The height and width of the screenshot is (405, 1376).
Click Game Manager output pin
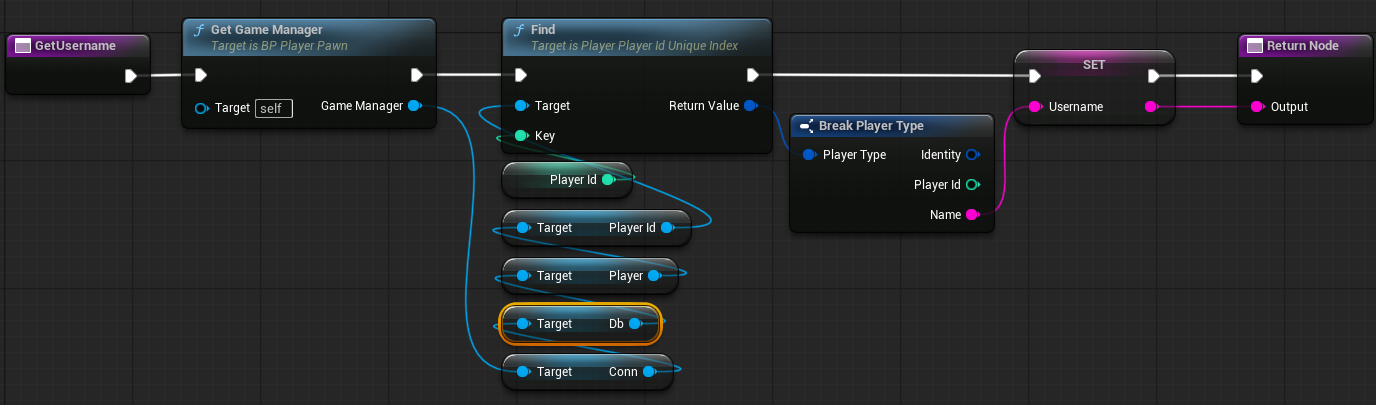tap(415, 106)
